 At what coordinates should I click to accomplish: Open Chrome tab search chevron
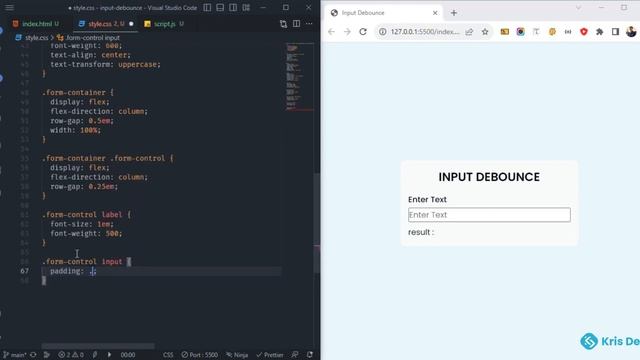tap(578, 7)
